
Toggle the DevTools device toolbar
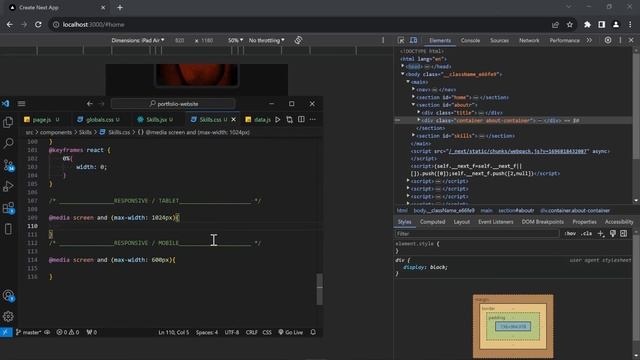(413, 40)
